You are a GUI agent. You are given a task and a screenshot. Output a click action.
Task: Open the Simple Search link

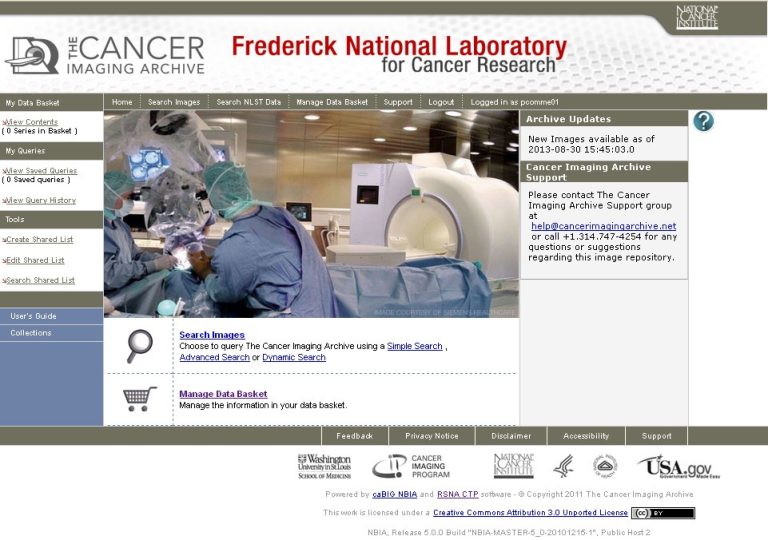click(415, 346)
